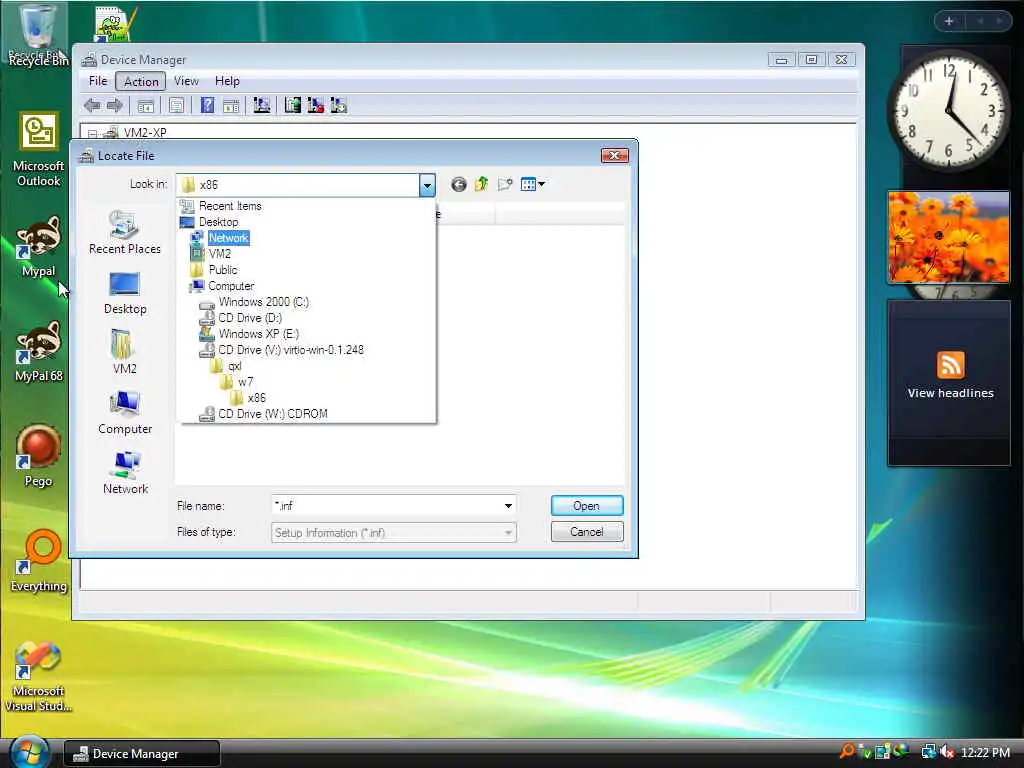Screen dimensions: 1024x768
Task: Open the View Menu icon dropdown
Action: [533, 185]
